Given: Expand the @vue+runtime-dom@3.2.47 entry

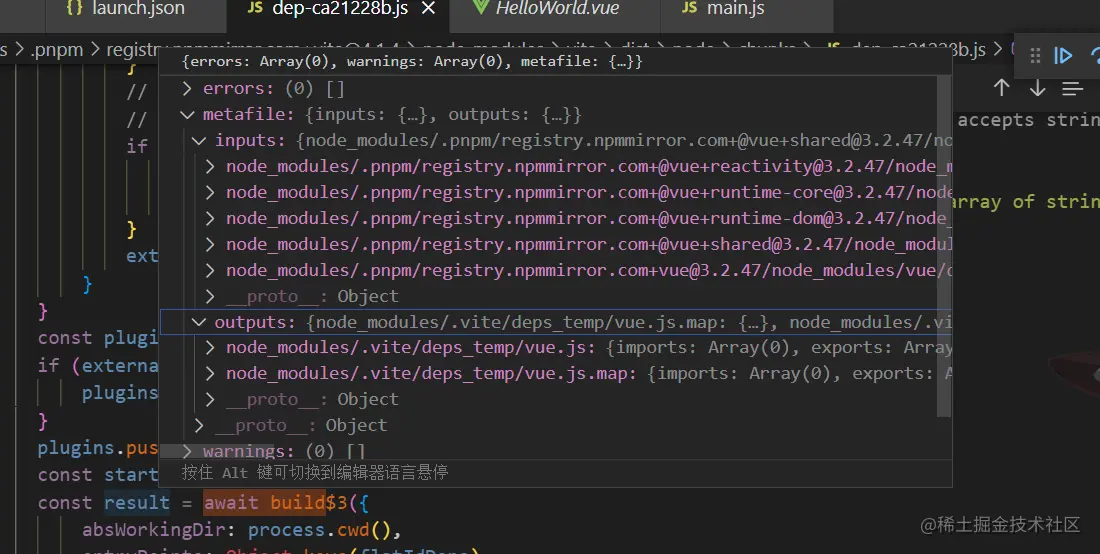Looking at the screenshot, I should point(210,218).
